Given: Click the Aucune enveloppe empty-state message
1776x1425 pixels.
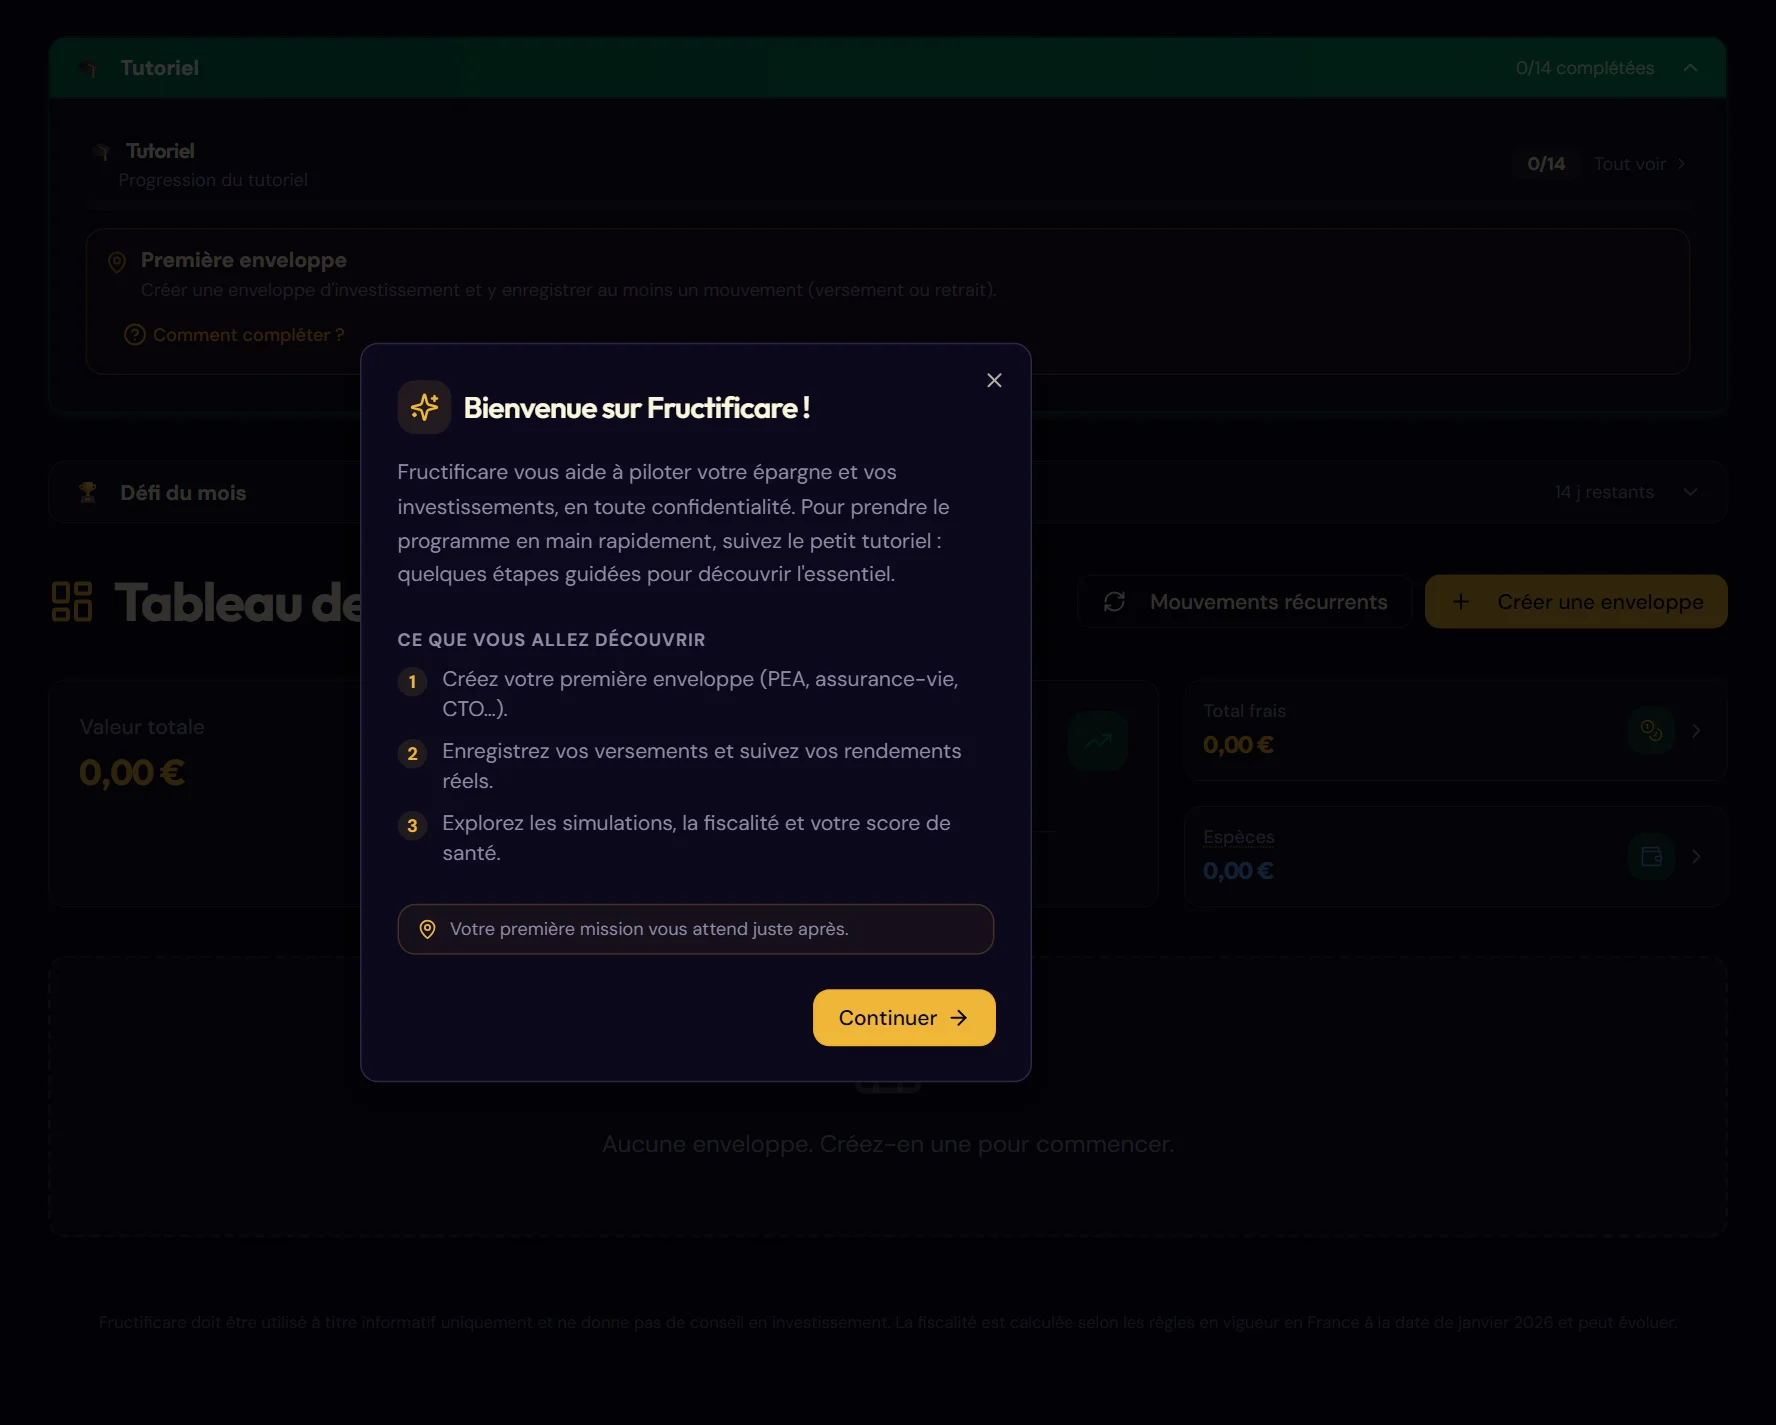Looking at the screenshot, I should coord(888,1144).
